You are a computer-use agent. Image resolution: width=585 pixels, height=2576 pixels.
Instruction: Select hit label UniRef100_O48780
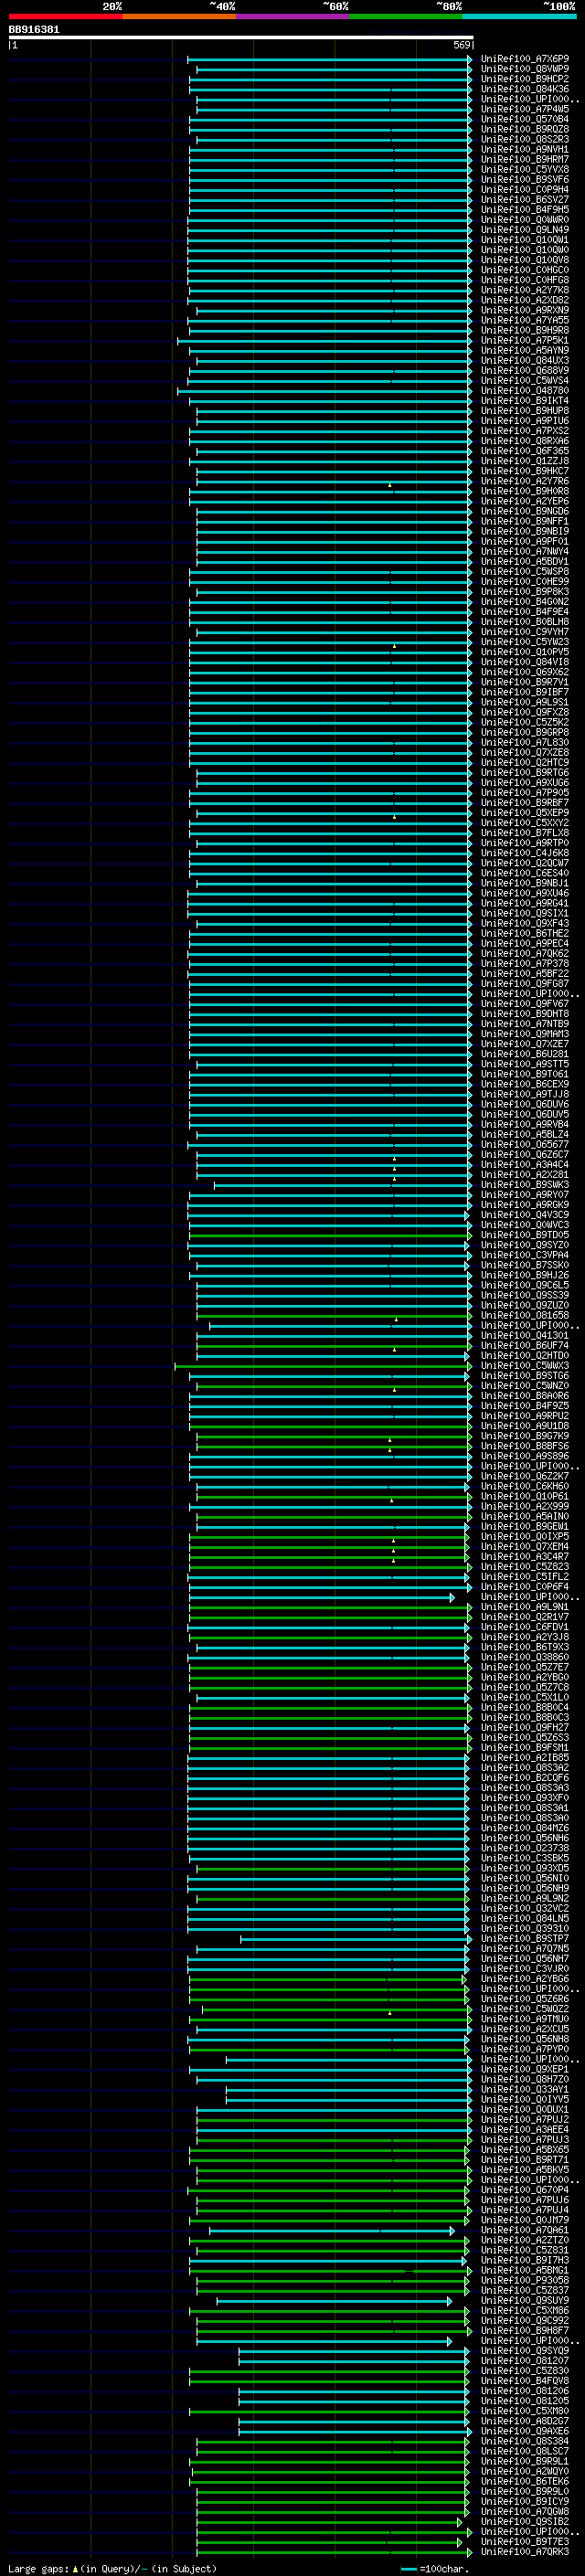525,391
